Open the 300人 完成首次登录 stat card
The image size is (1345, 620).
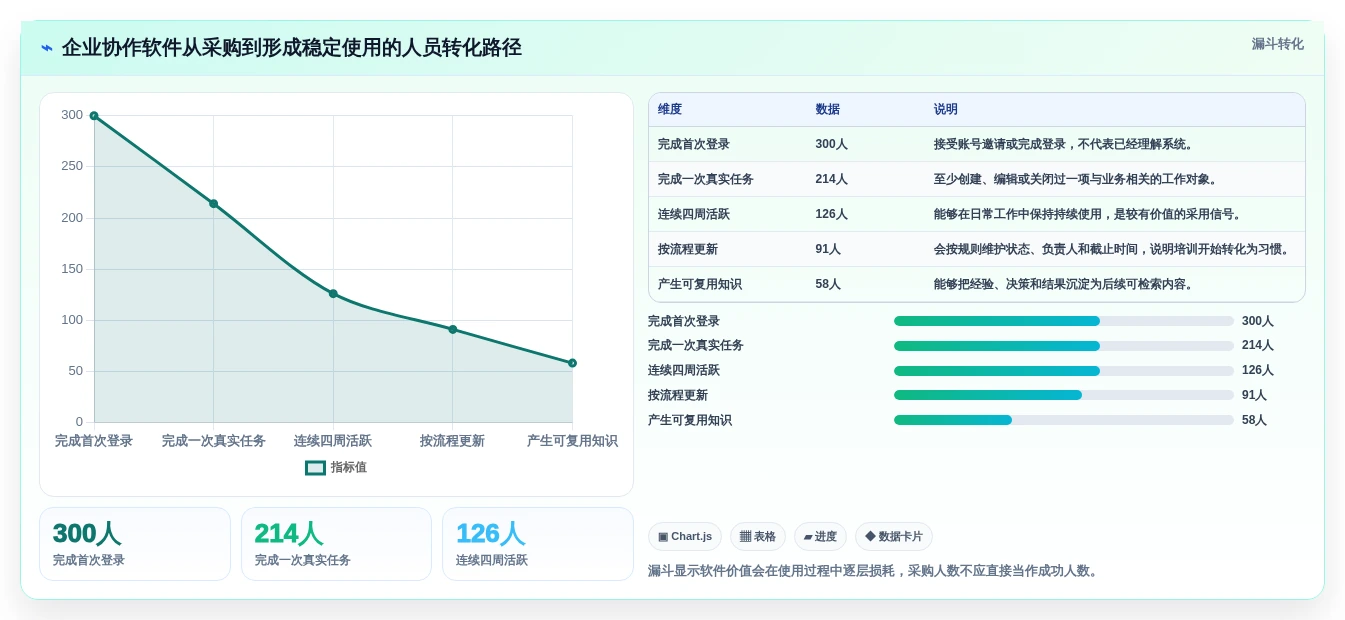pos(135,544)
